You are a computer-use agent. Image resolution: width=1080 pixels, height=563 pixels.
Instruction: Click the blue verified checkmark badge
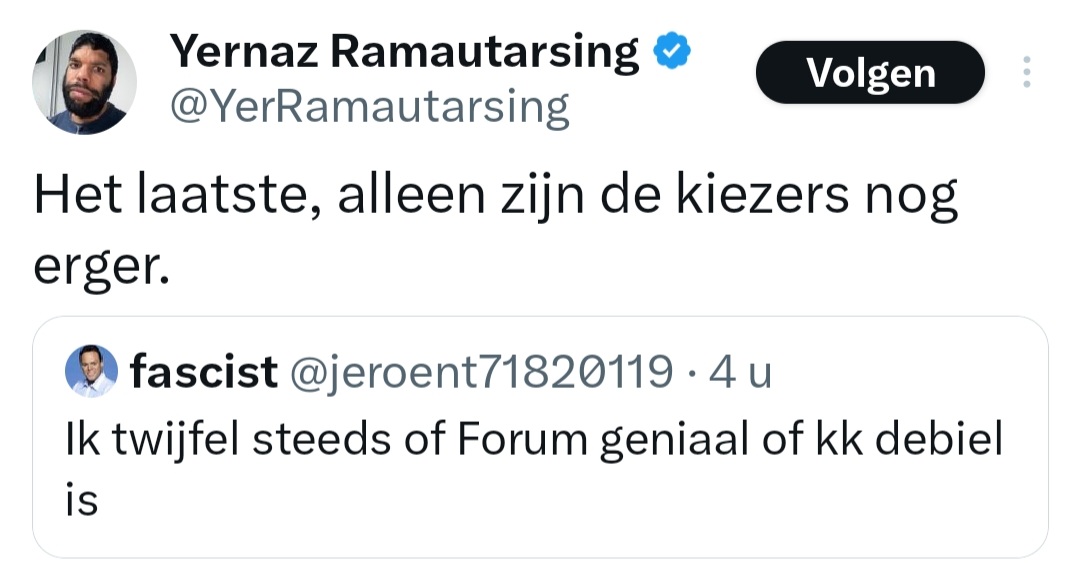pyautogui.click(x=671, y=49)
